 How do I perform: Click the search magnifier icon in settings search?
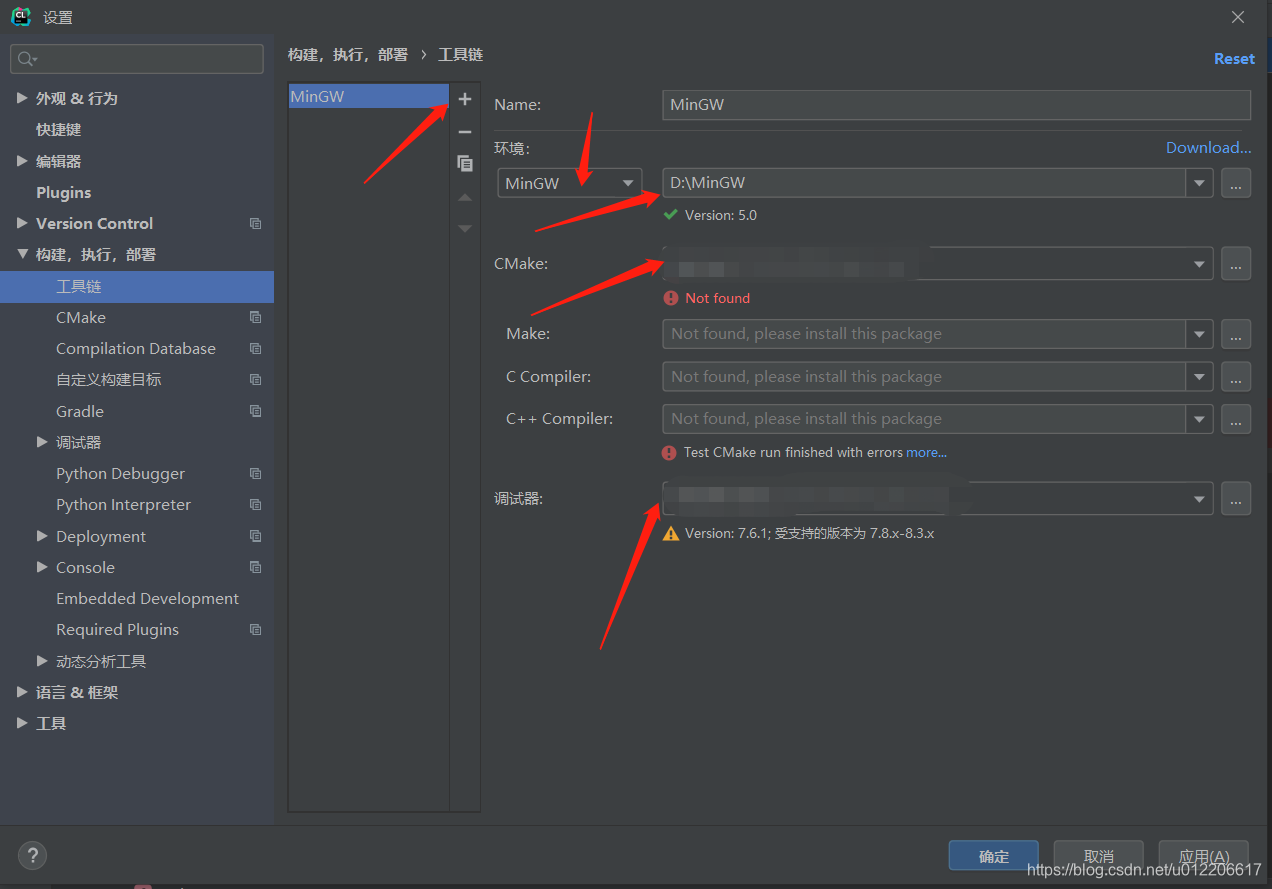(x=27, y=59)
